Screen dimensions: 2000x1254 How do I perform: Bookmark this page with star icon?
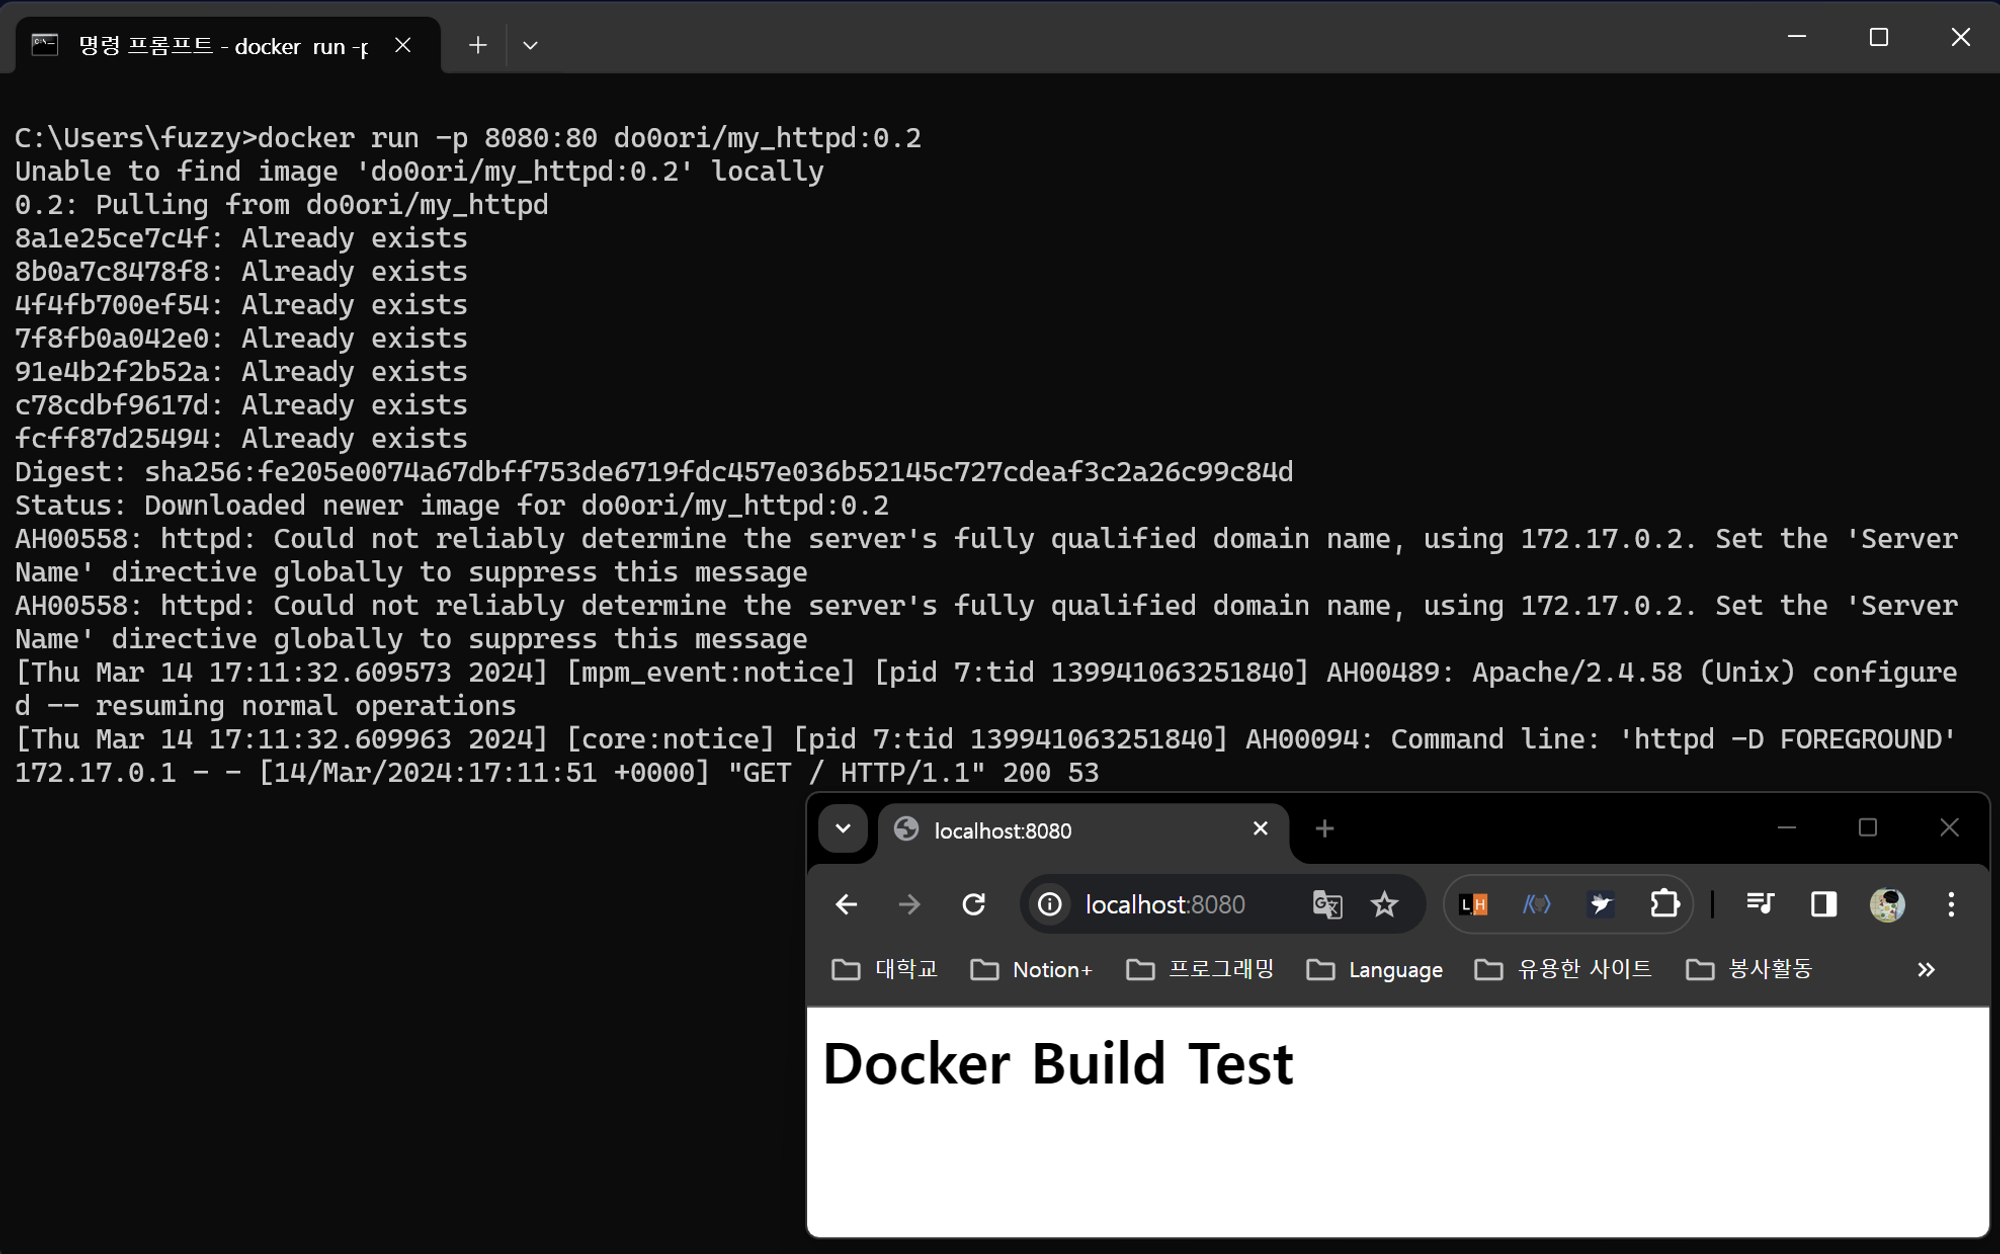[1384, 905]
